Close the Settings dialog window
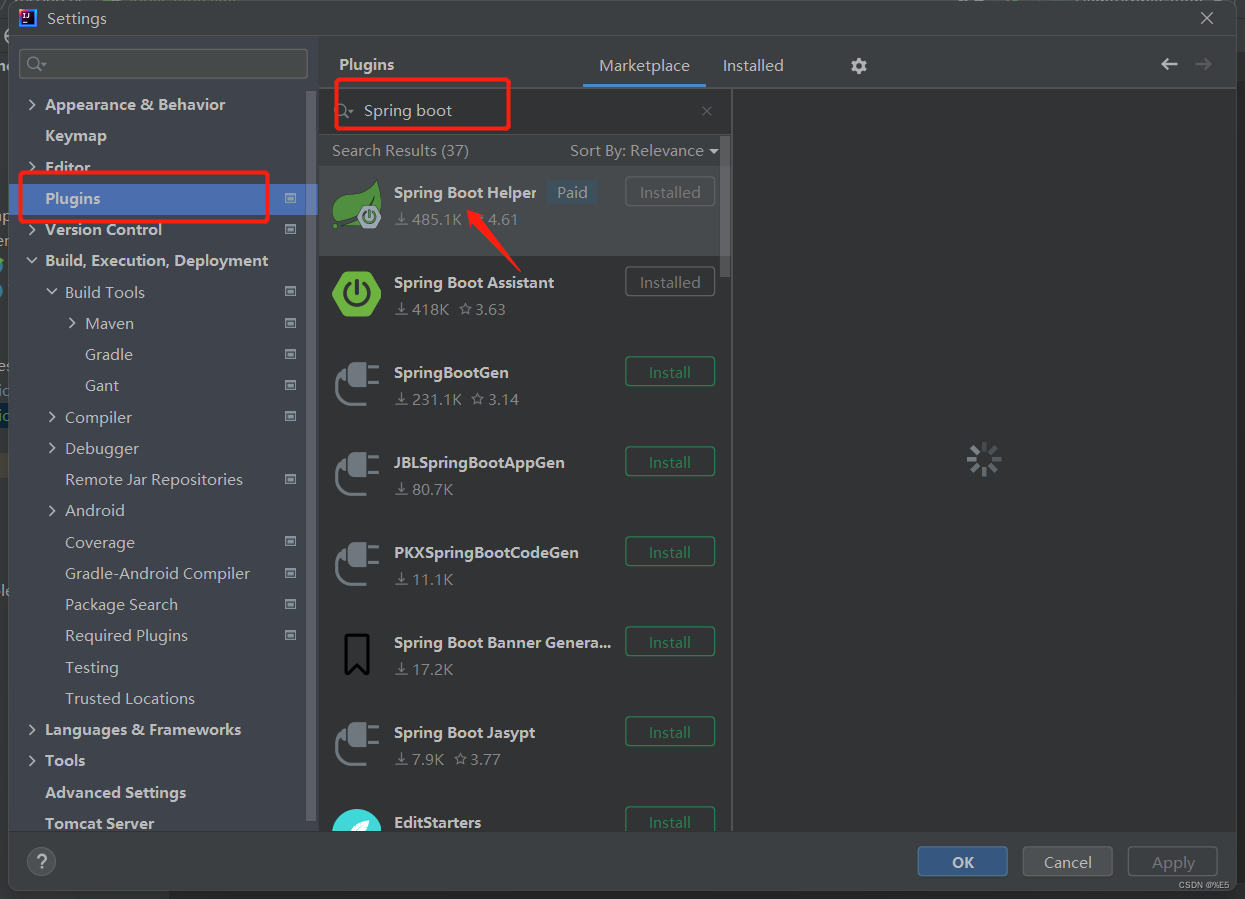This screenshot has width=1245, height=899. [x=1207, y=18]
